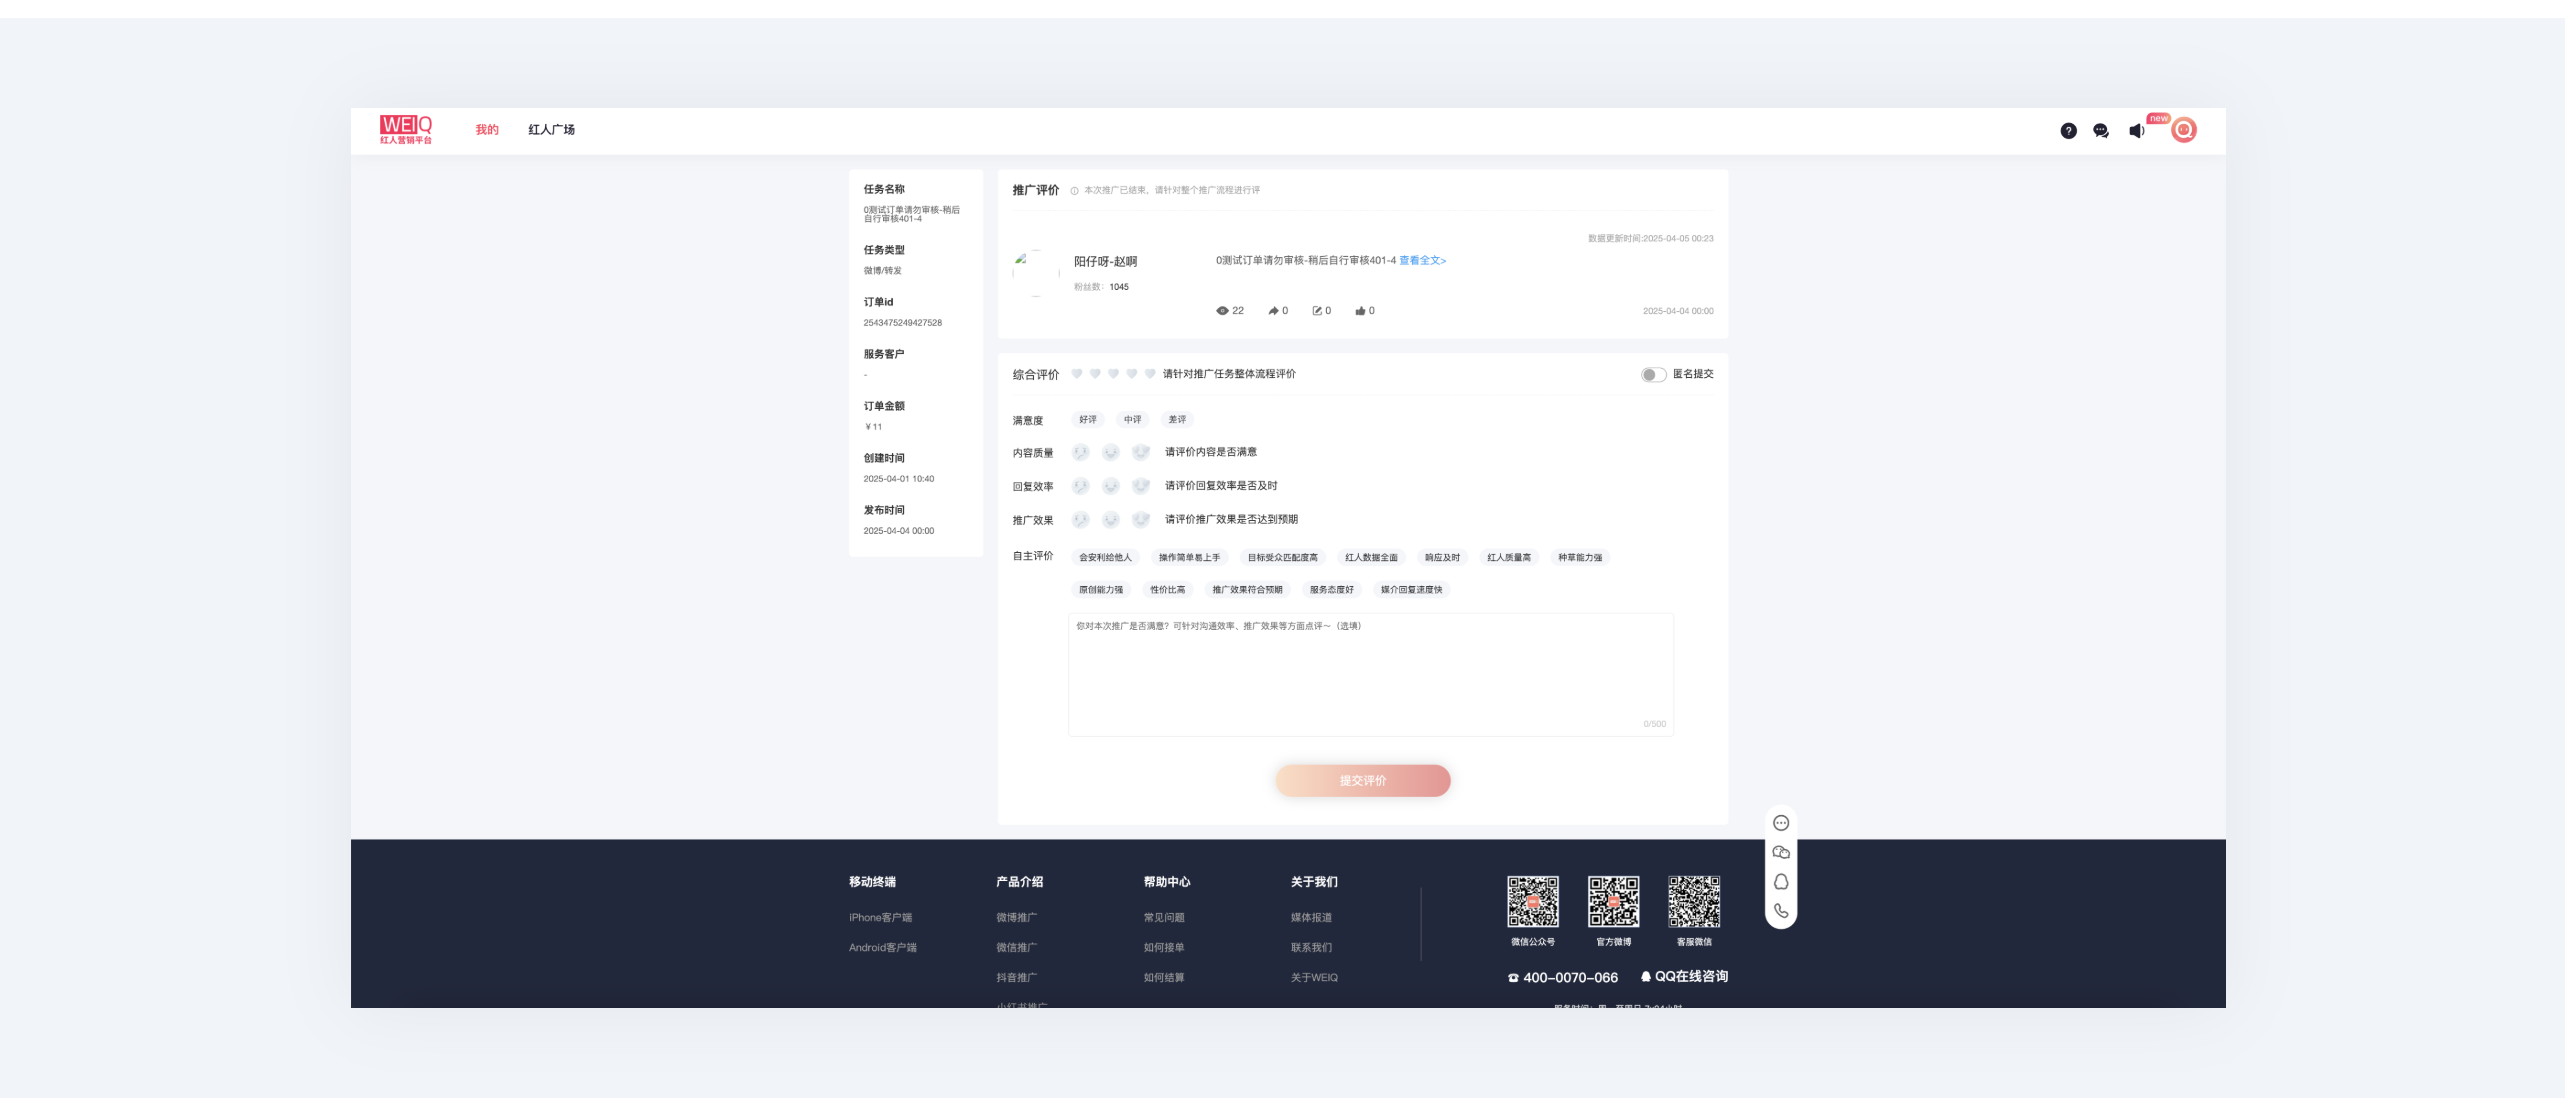Screen dimensions: 2565x1116
Task: Click the announcements speaker icon
Action: click(2136, 131)
